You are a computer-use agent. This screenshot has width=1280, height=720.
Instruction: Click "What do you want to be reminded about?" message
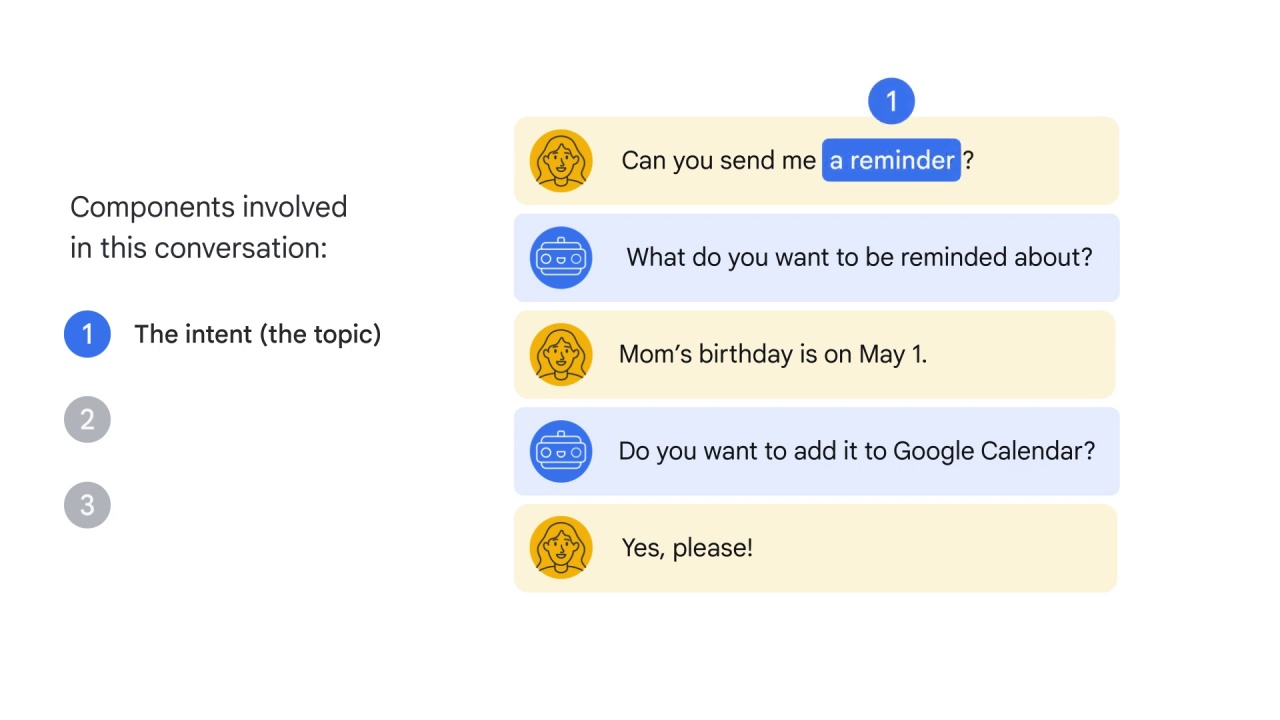pyautogui.click(x=859, y=257)
